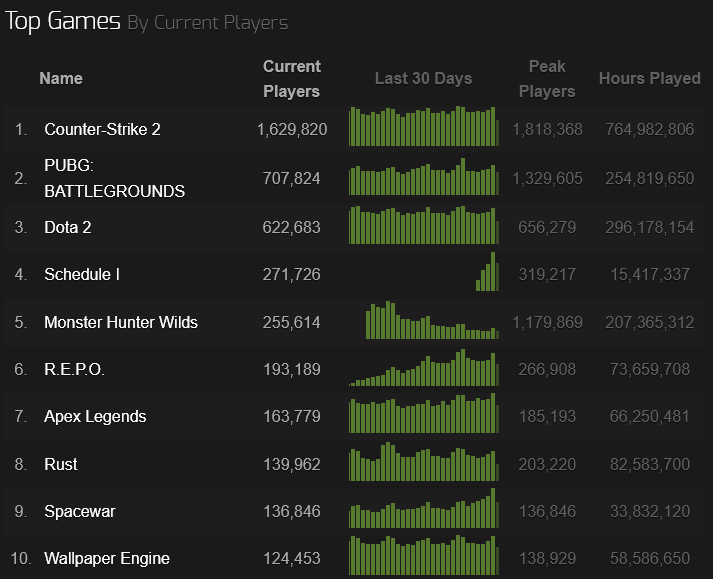This screenshot has height=579, width=713.
Task: Click the Name column header
Action: click(61, 78)
